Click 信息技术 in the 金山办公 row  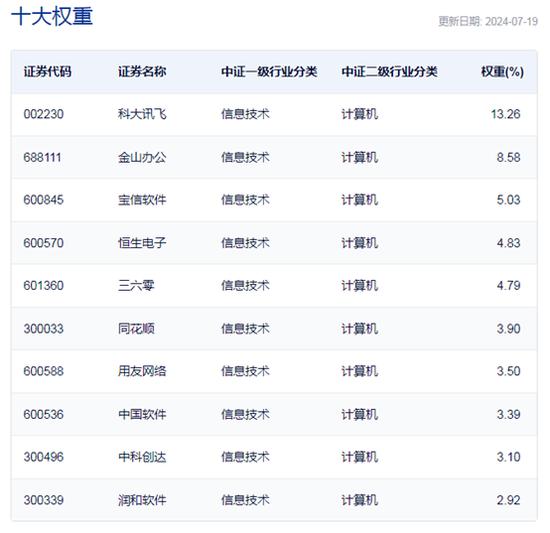(245, 157)
